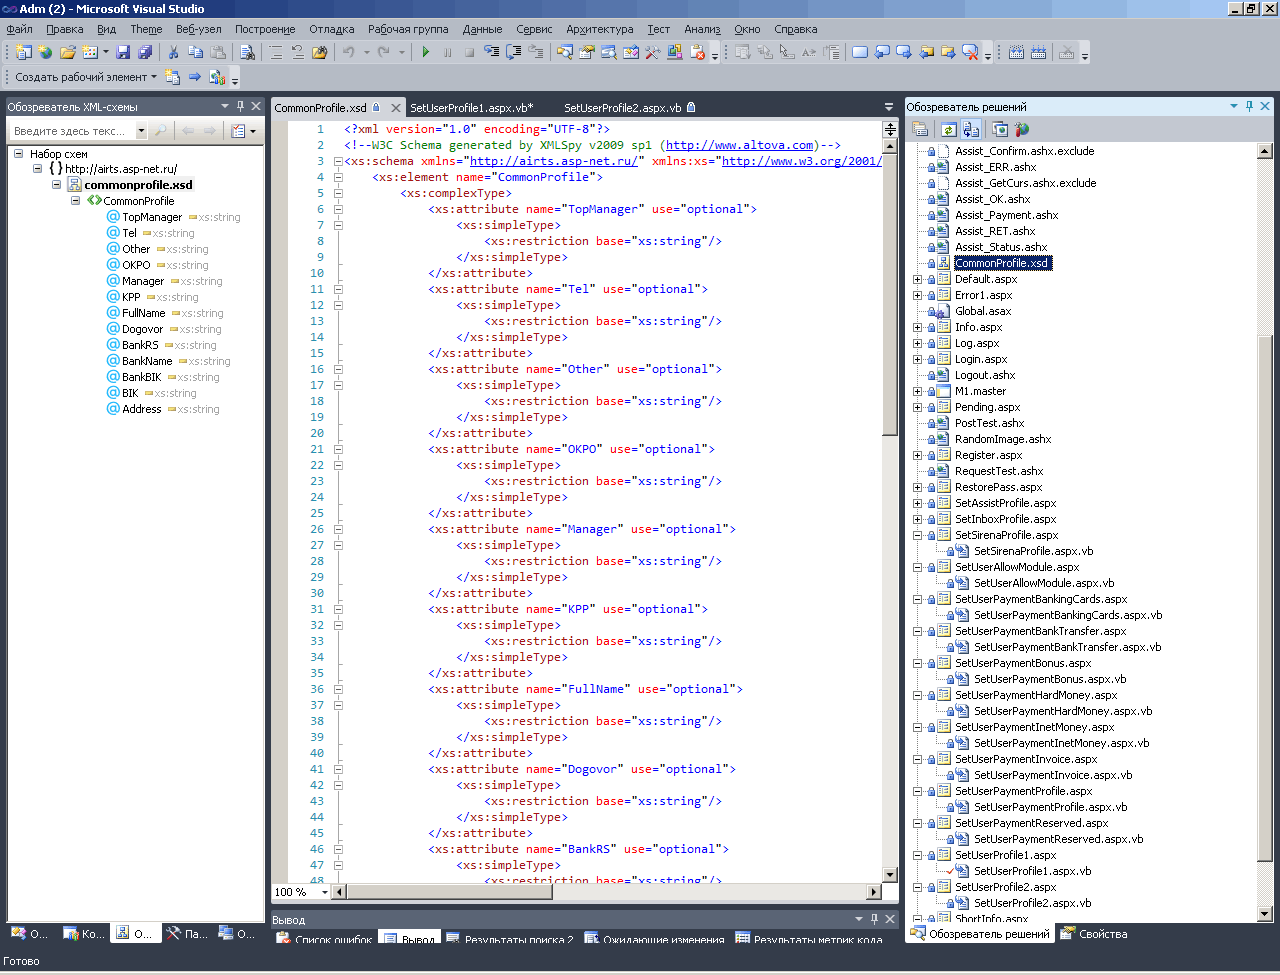Viewport: 1280px width, 975px height.
Task: Open the http://www.altova.com link in code
Action: point(739,145)
